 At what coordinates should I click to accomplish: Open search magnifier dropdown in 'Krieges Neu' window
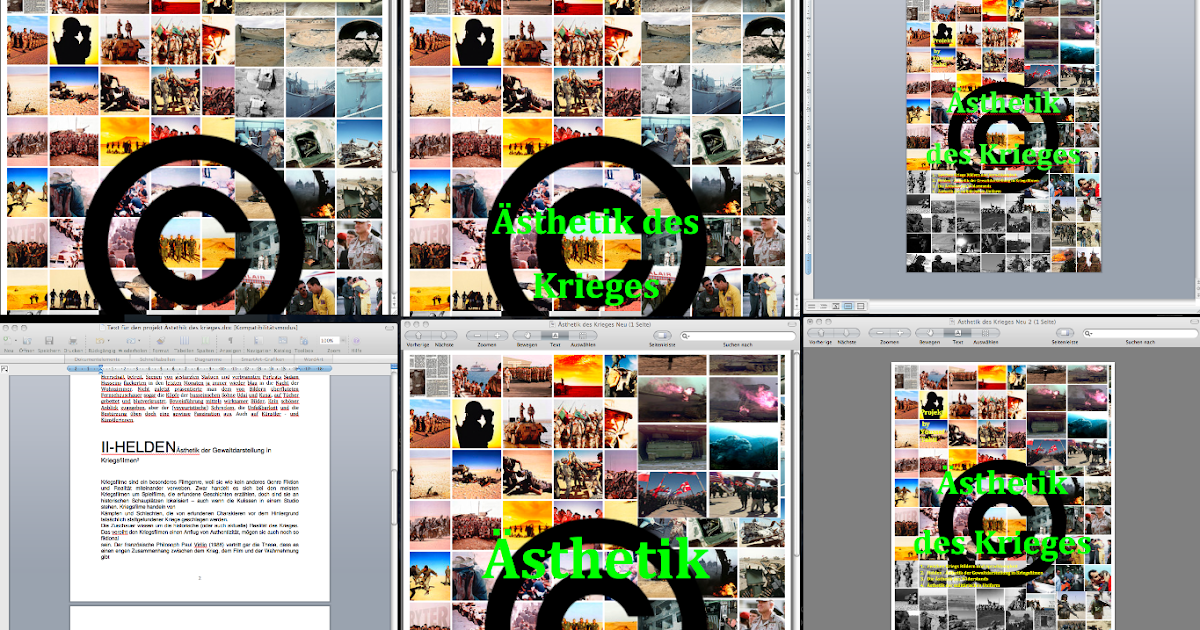tap(685, 335)
